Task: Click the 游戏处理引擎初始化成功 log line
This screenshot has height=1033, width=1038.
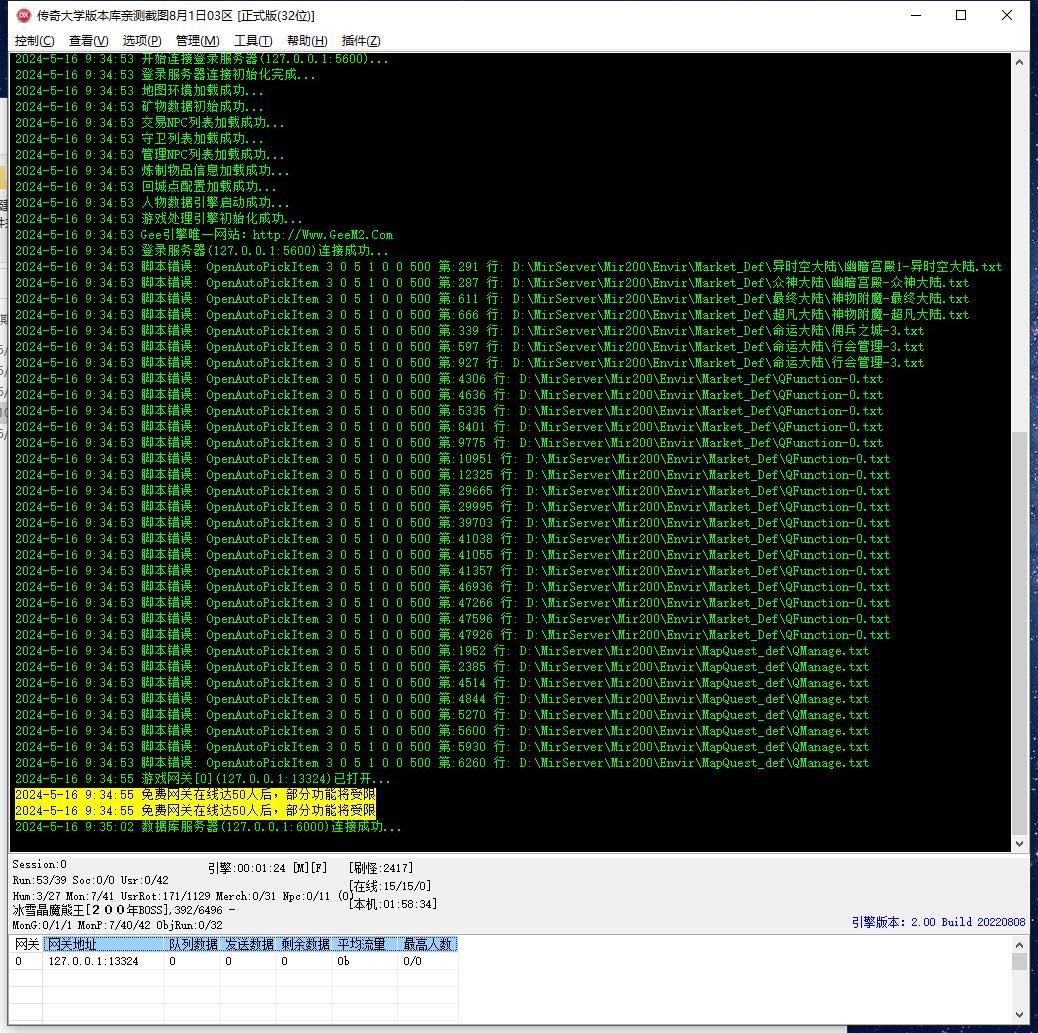Action: click(x=159, y=219)
